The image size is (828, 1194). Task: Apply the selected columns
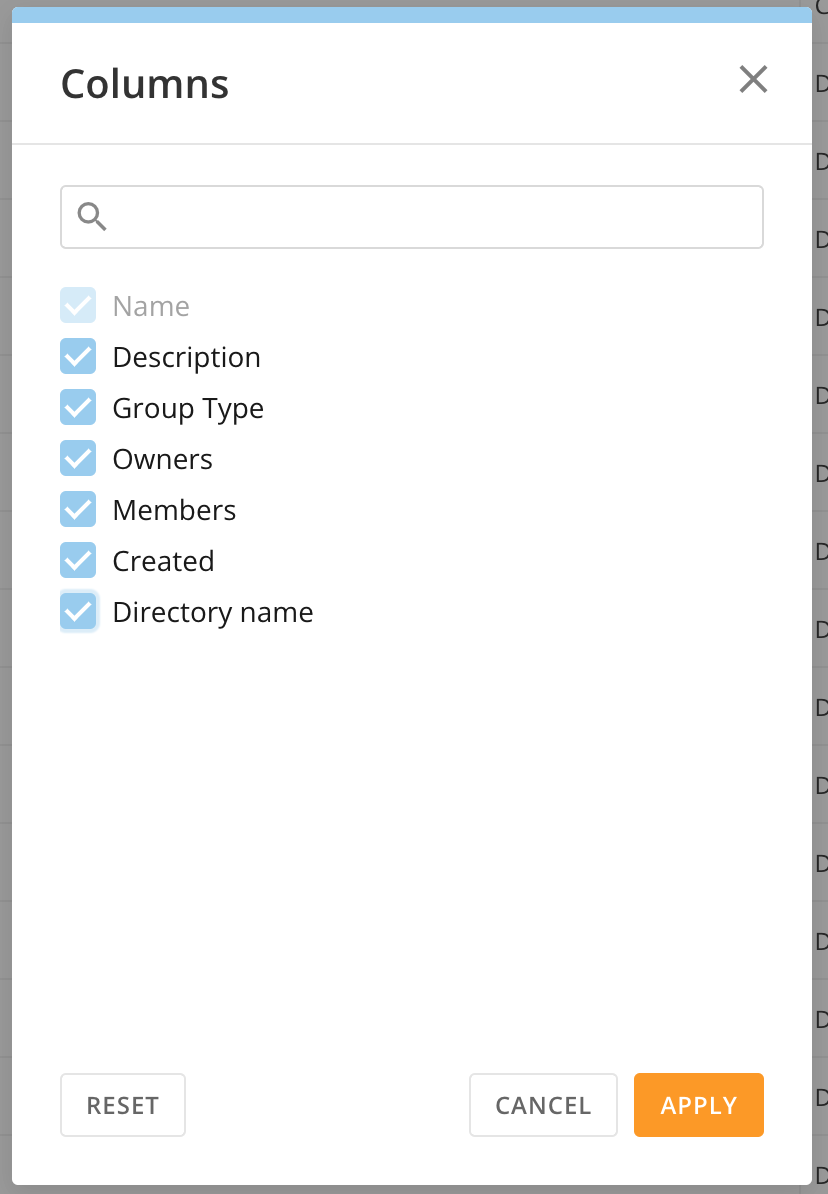point(698,1105)
